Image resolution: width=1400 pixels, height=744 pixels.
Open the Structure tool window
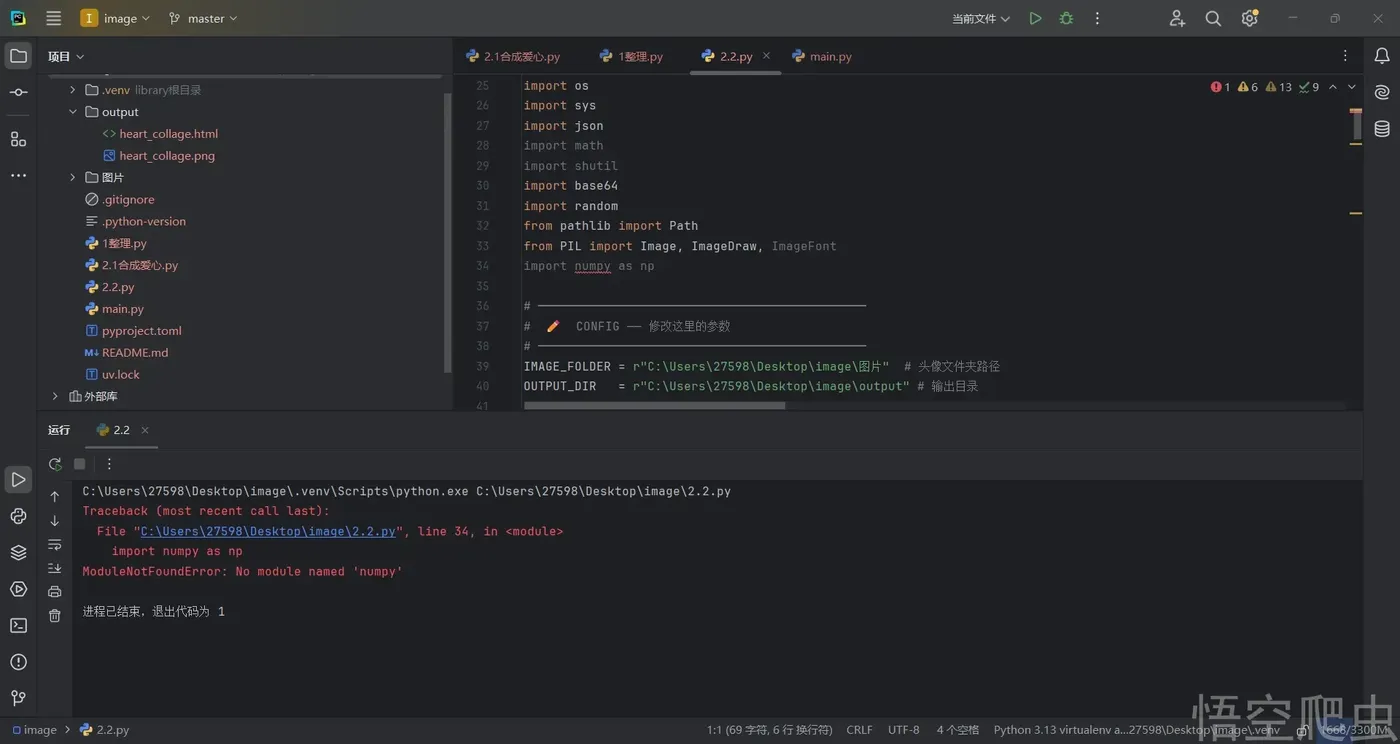coord(18,139)
